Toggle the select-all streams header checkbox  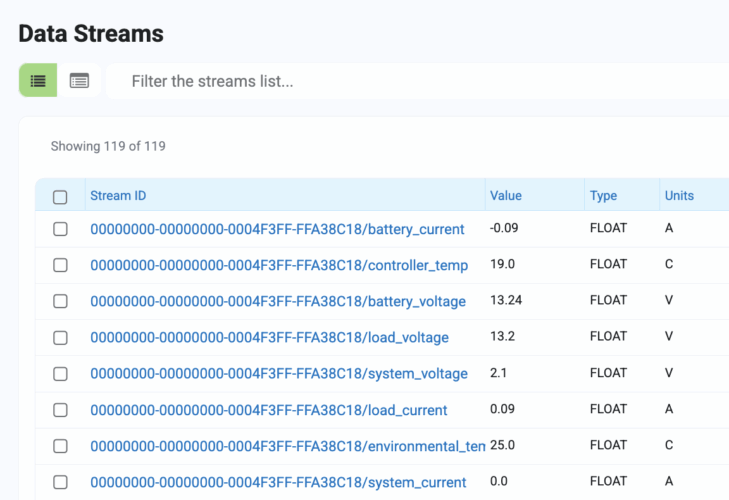pyautogui.click(x=60, y=197)
